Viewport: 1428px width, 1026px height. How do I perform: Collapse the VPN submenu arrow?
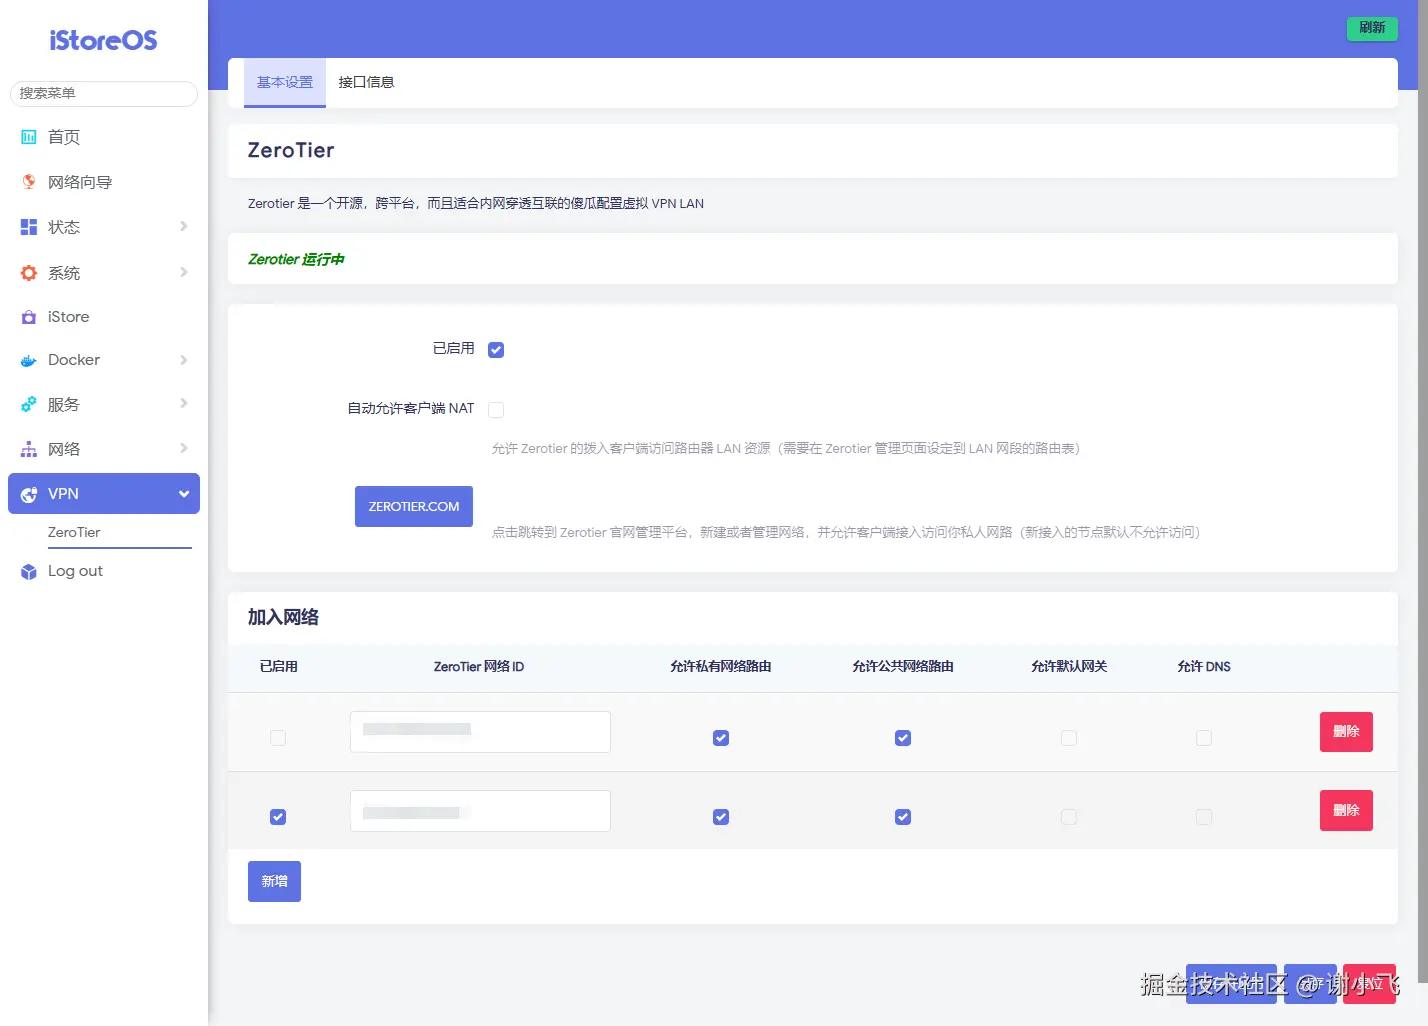point(184,494)
